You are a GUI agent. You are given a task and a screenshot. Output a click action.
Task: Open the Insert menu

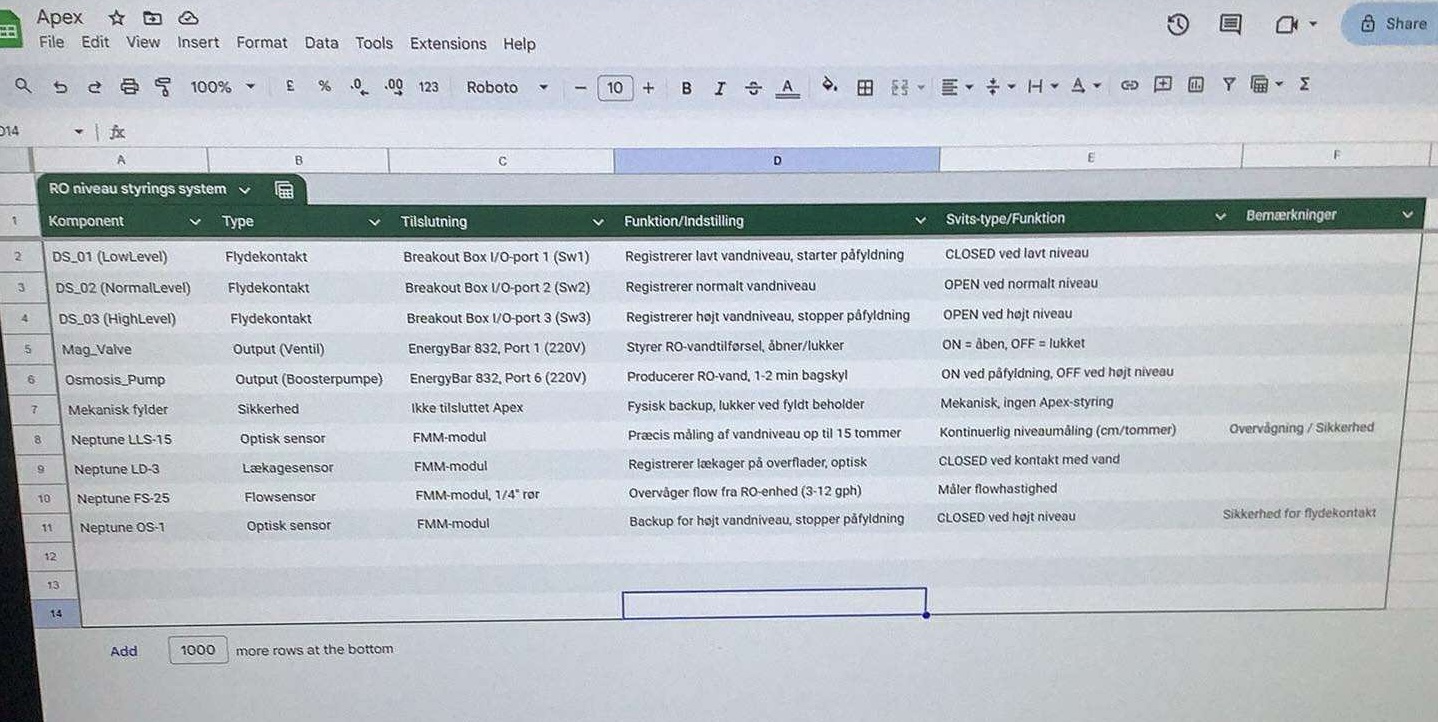coord(198,43)
